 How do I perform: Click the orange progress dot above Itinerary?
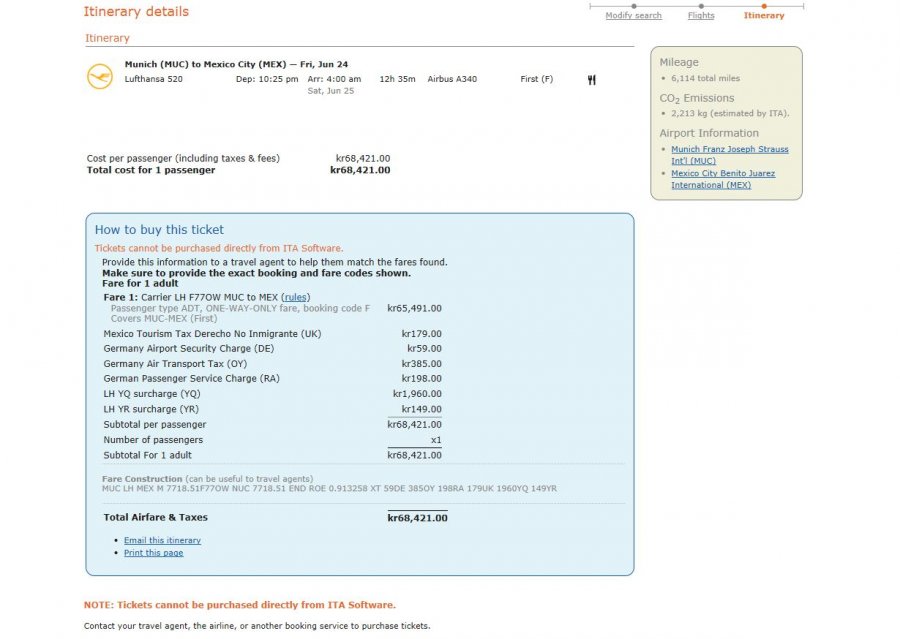(764, 6)
